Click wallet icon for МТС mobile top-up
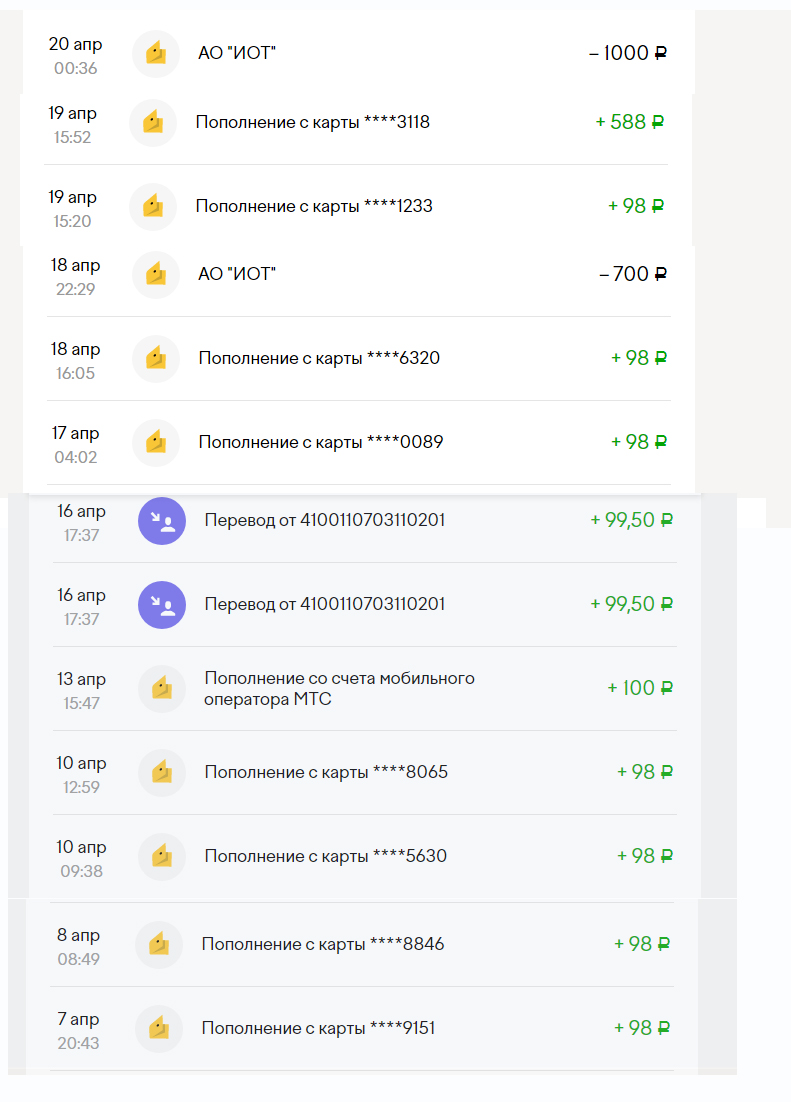Viewport: 791px width, 1102px height. 161,689
